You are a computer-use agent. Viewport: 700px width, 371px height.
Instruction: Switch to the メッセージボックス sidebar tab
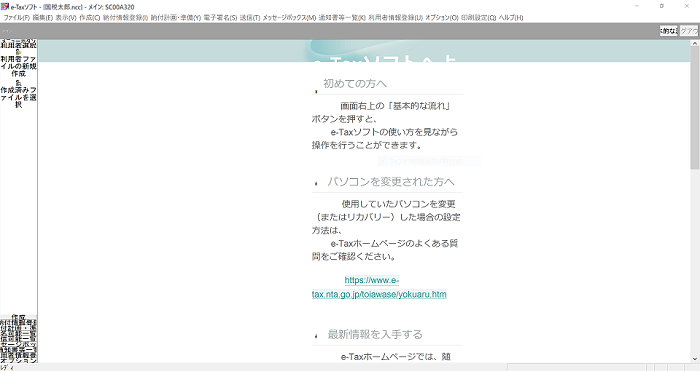18,345
